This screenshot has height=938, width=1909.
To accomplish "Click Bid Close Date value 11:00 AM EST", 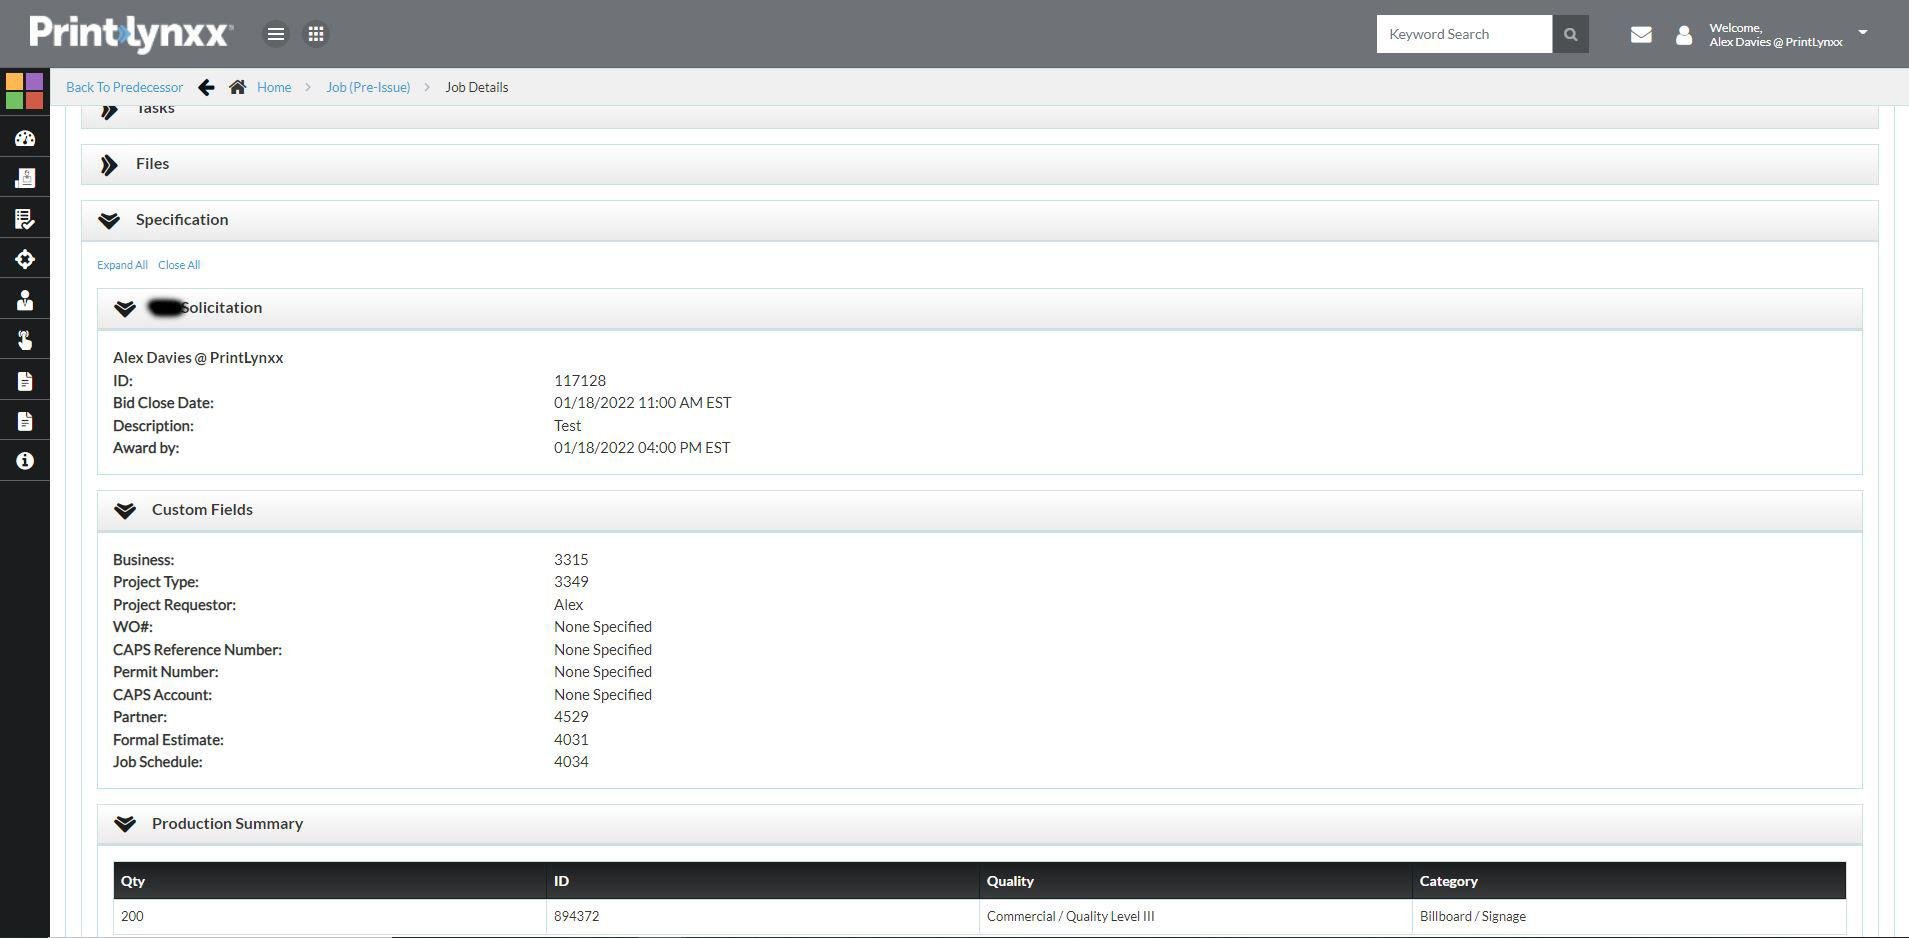I will 643,403.
